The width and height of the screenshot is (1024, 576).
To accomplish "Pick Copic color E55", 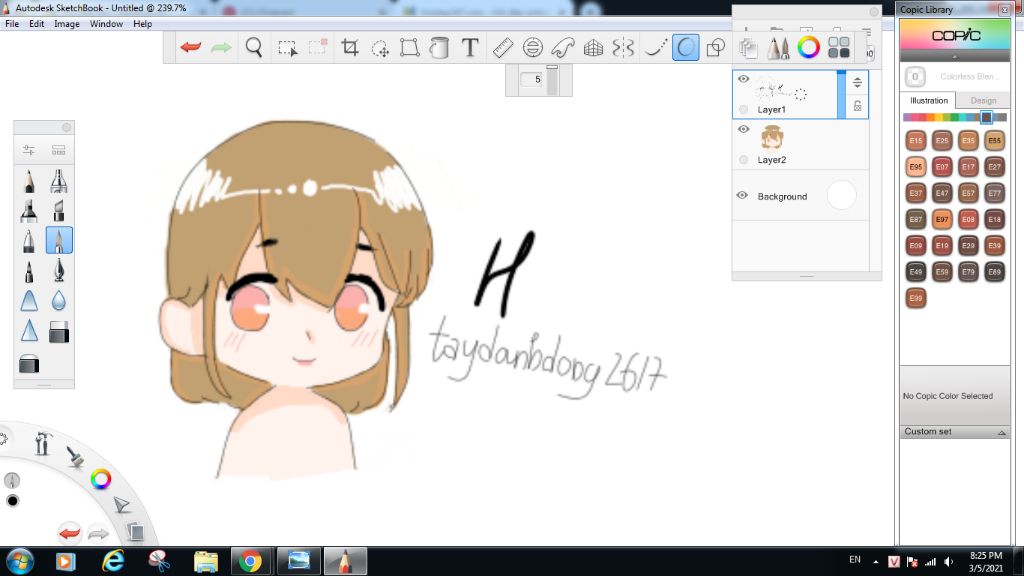I will (x=994, y=140).
